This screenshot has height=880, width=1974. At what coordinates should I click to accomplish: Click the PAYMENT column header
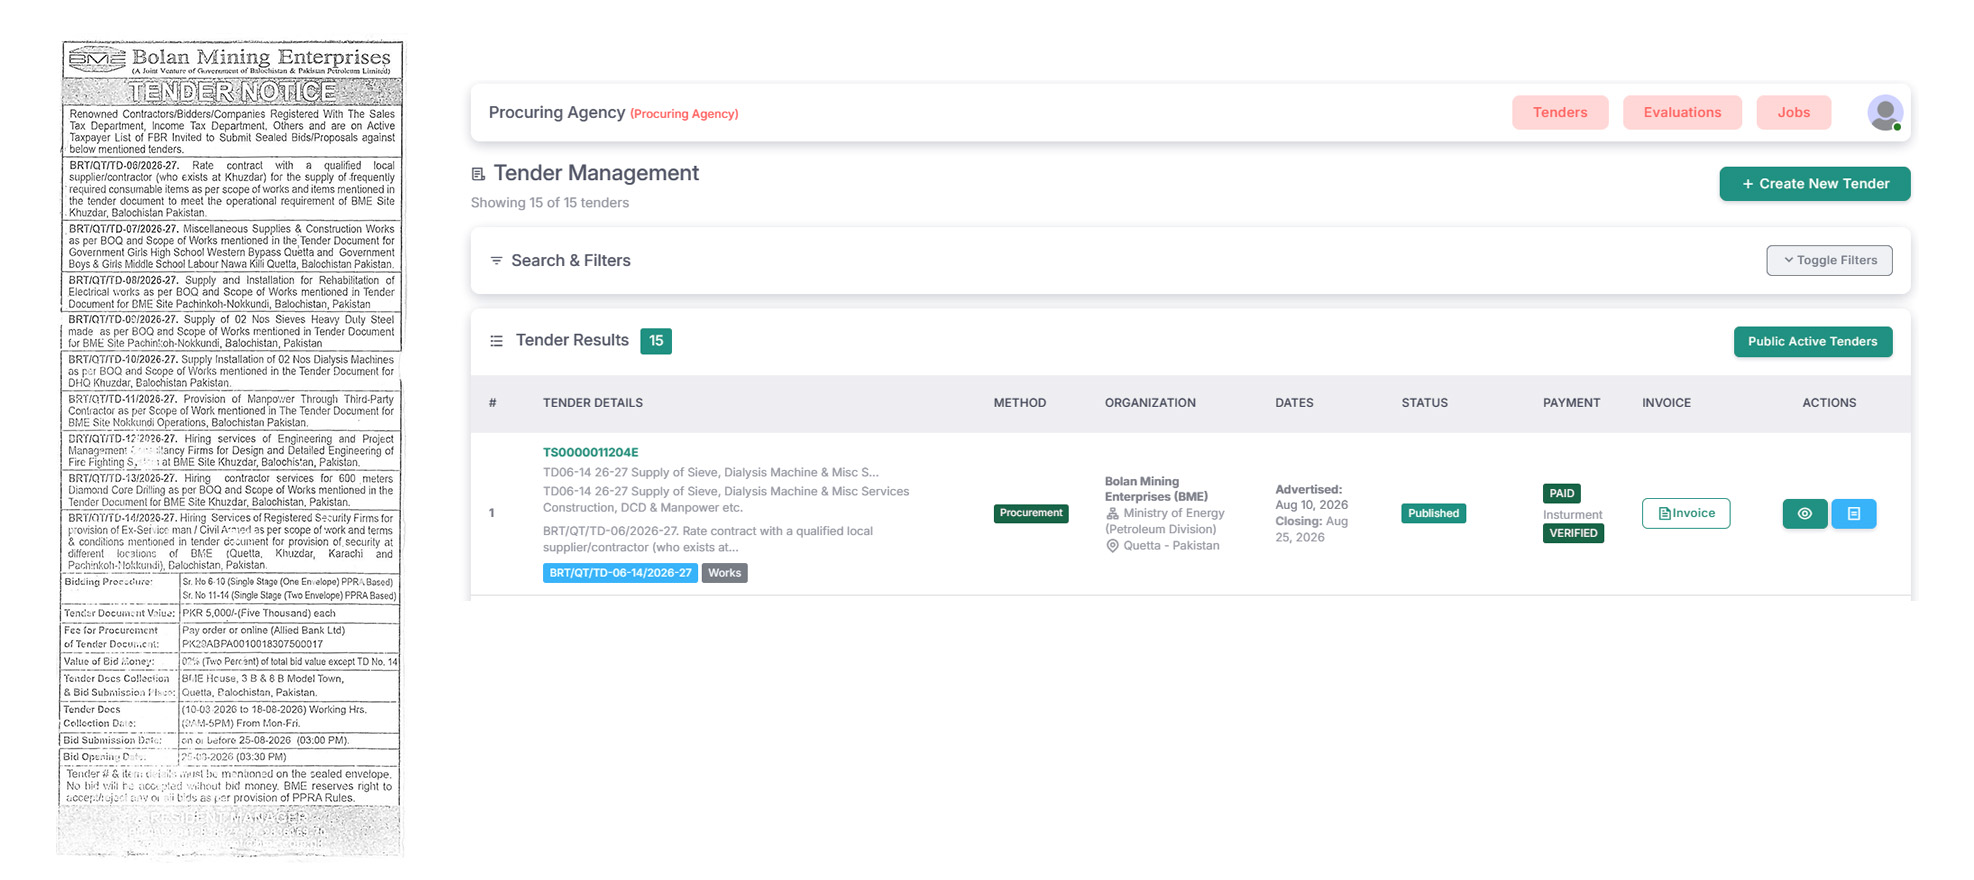coord(1571,403)
